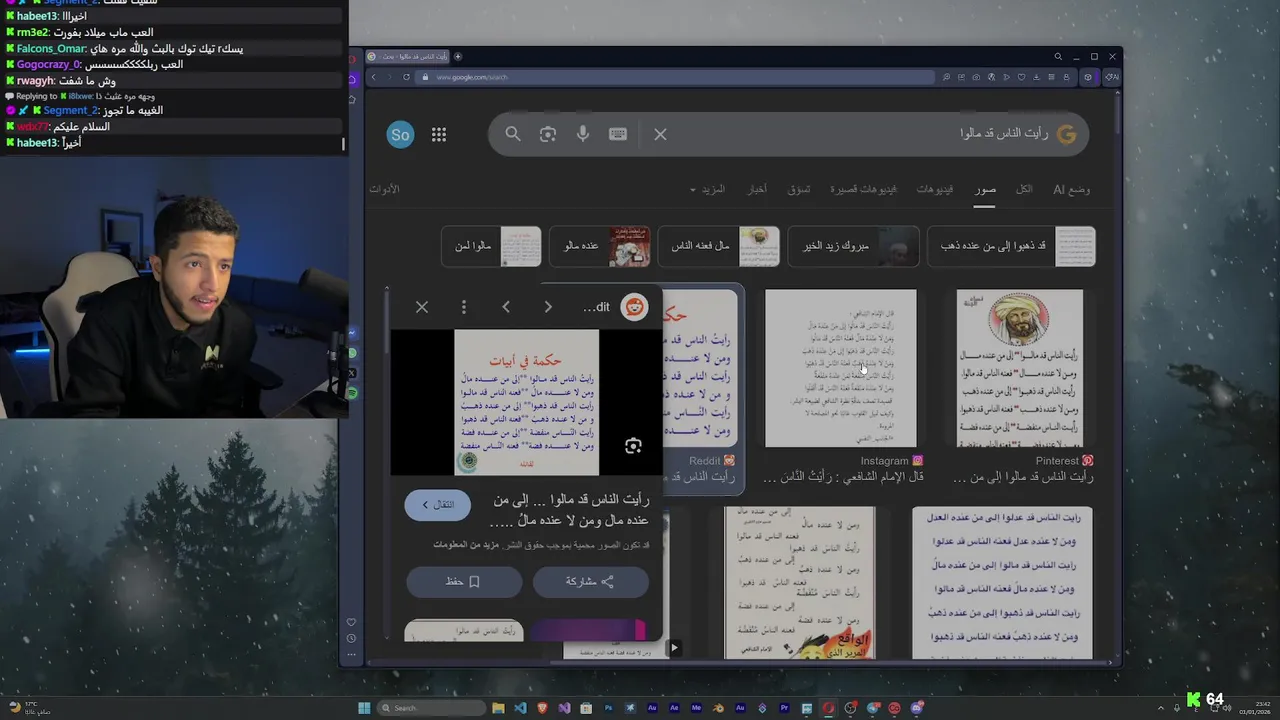Click the browser back arrow

tap(374, 77)
